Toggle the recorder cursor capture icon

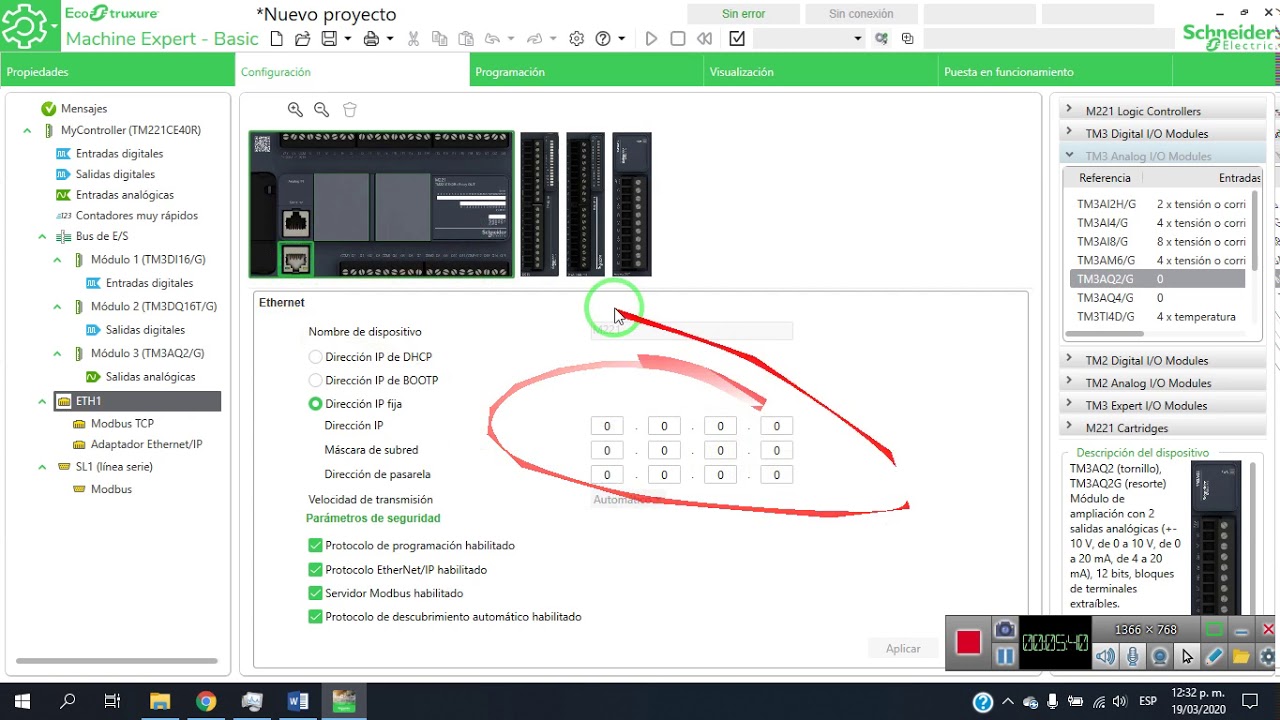click(x=1186, y=657)
